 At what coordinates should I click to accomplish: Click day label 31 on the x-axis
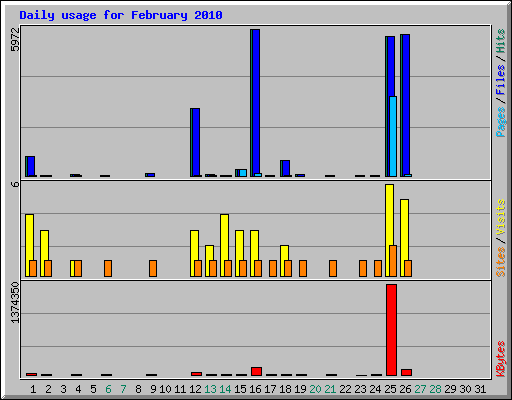[480, 389]
